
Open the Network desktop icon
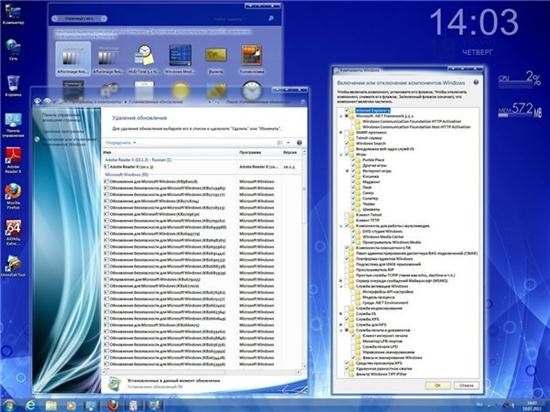click(x=13, y=49)
